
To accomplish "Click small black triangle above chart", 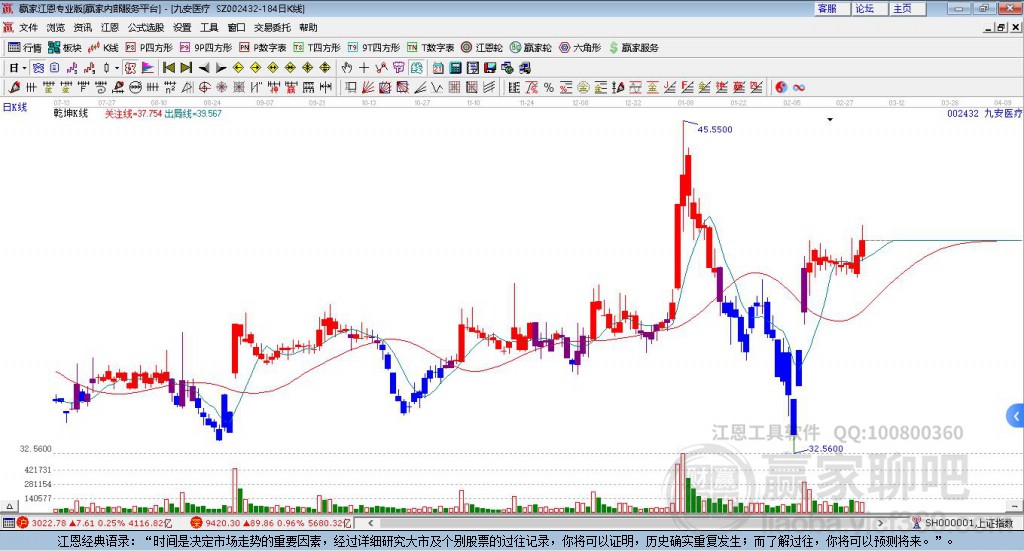I will pos(830,119).
